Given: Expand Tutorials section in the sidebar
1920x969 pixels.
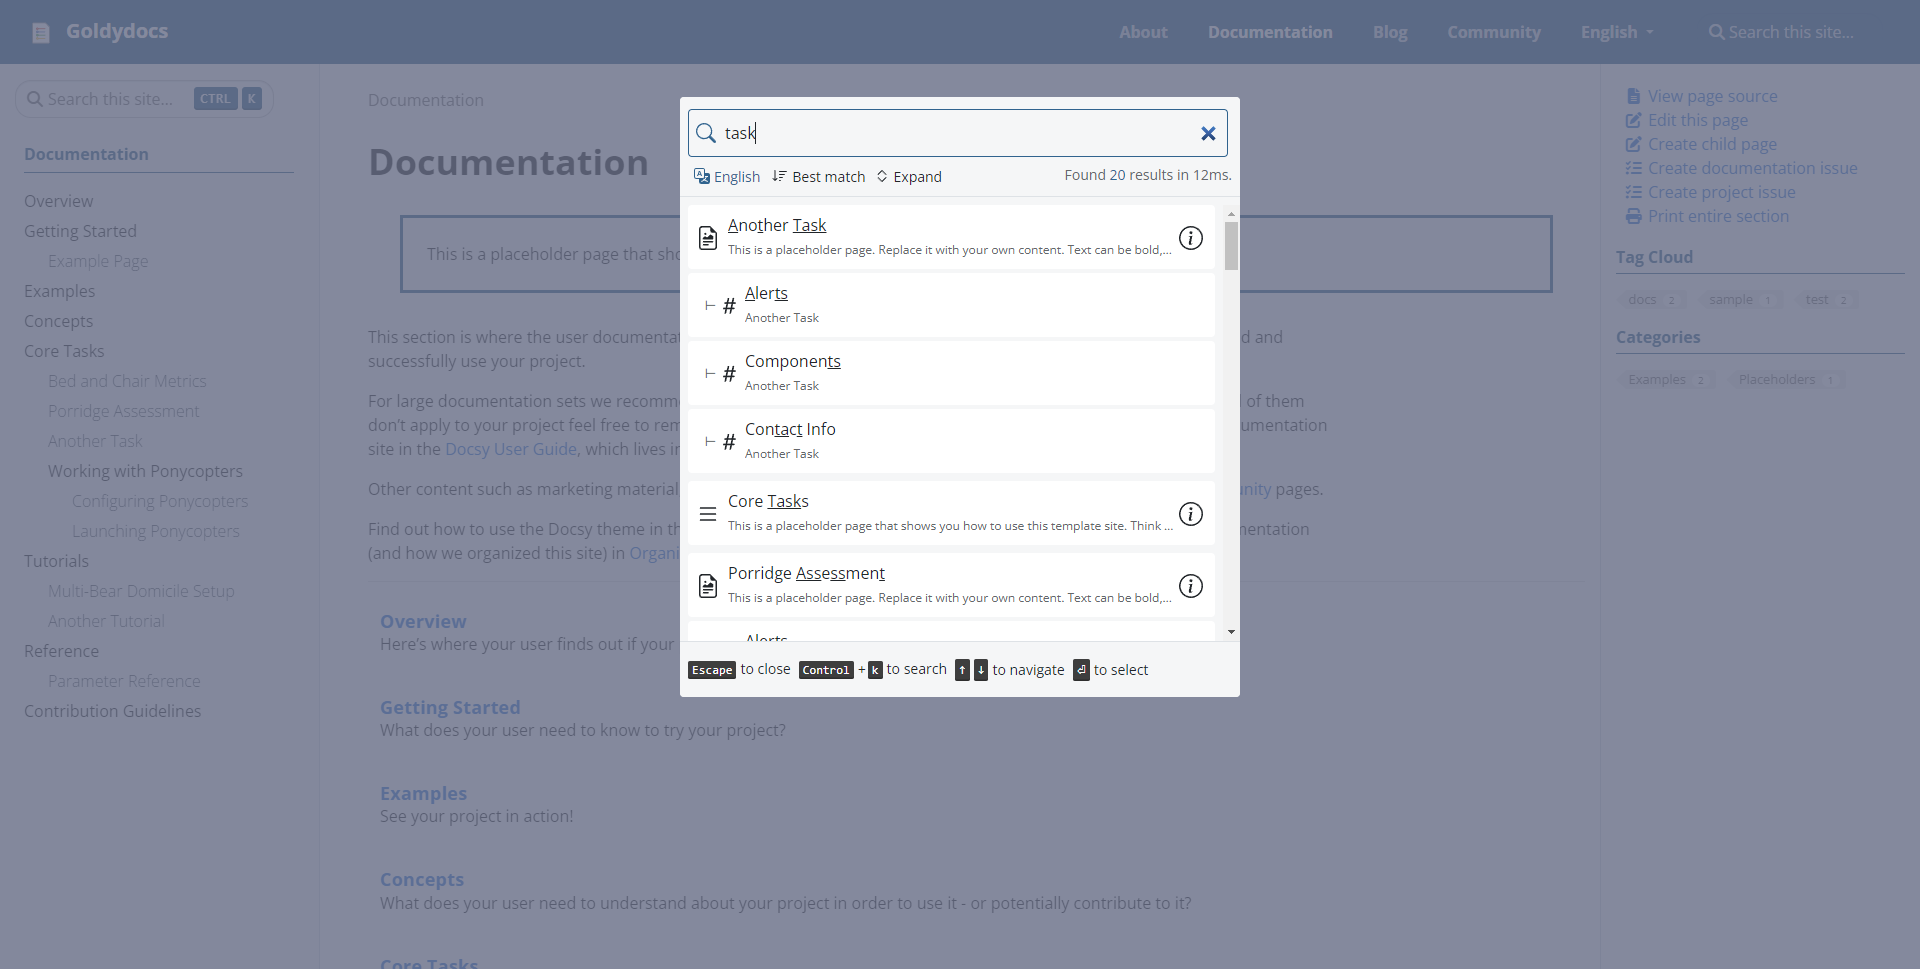Looking at the screenshot, I should tap(56, 560).
